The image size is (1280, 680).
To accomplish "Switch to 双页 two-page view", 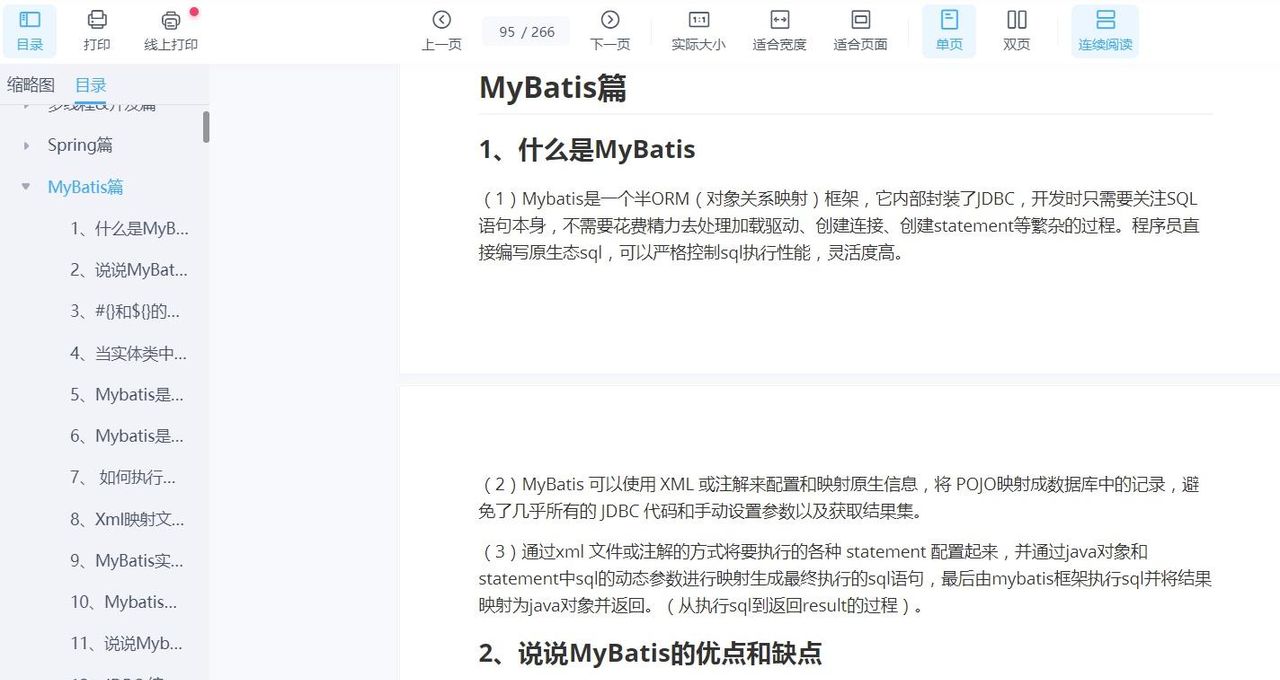I will pos(1016,29).
